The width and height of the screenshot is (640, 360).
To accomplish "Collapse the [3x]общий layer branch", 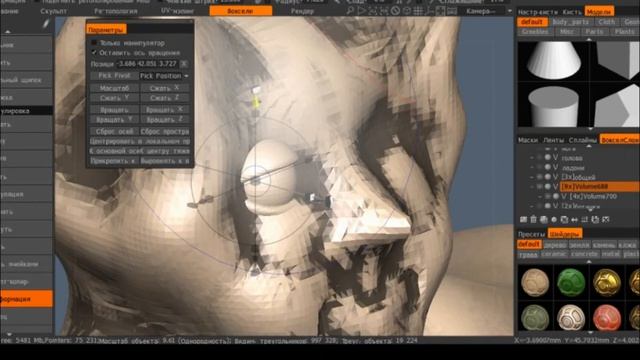I will (532, 177).
